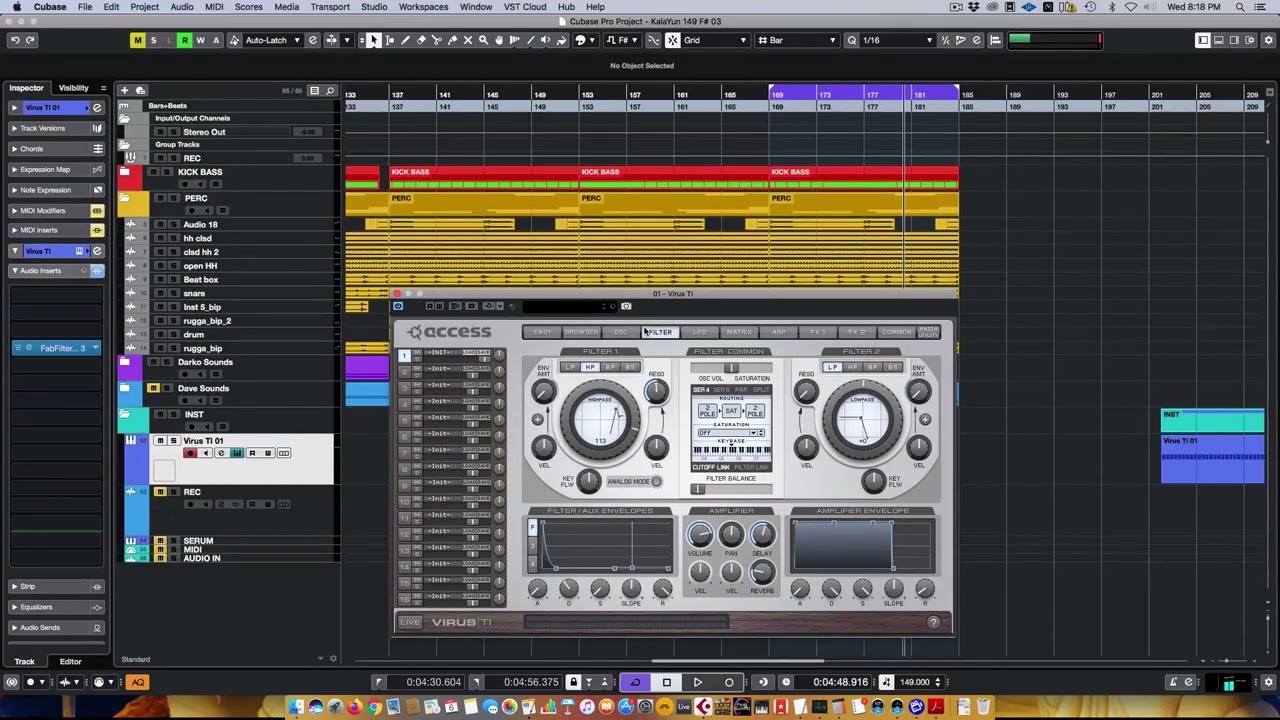Toggle the Cycle loop button

[635, 682]
